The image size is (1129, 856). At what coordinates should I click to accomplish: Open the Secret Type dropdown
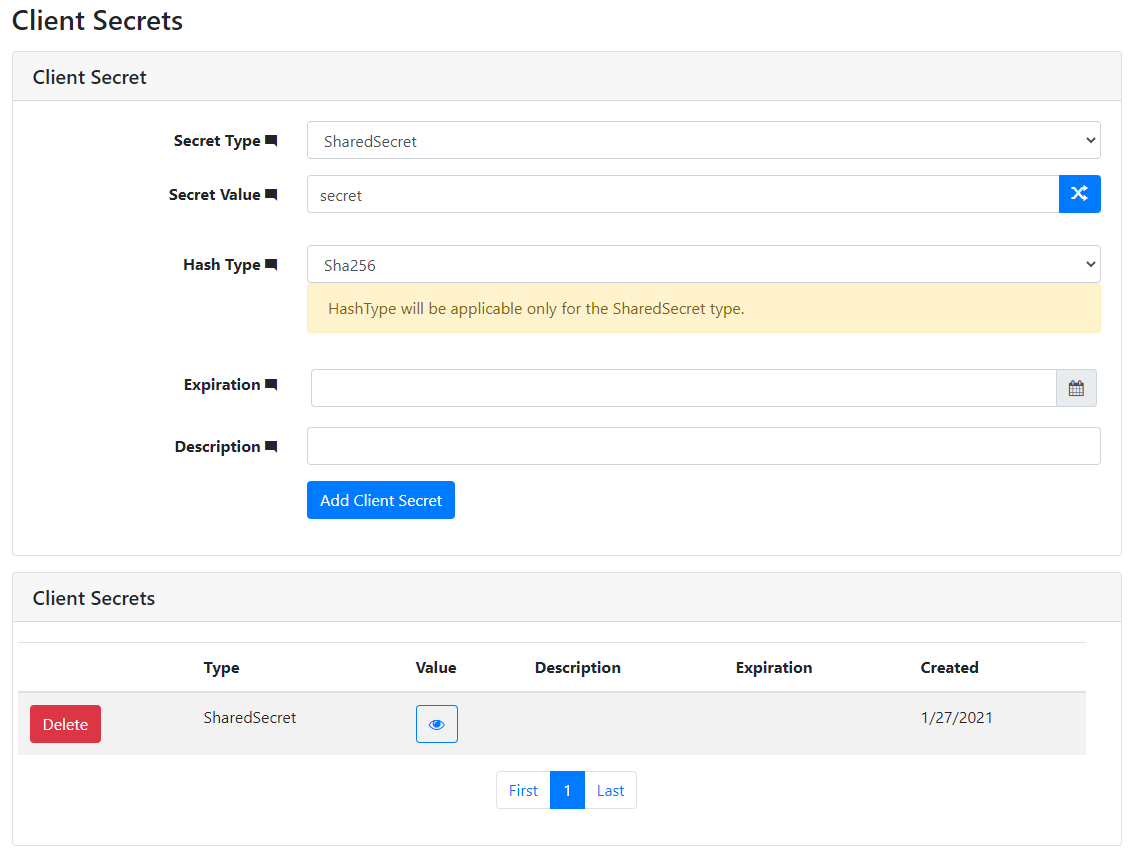703,140
